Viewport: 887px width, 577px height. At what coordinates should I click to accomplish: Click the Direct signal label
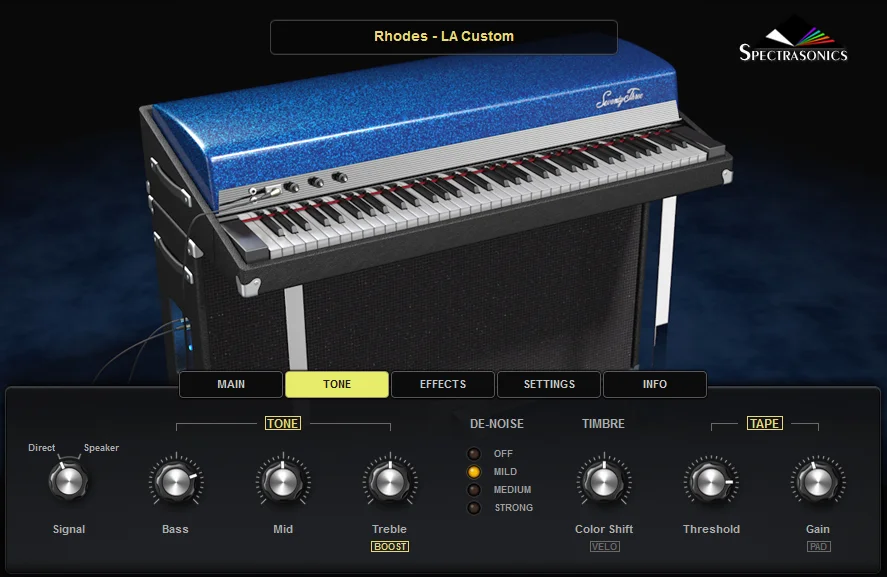pyautogui.click(x=42, y=447)
